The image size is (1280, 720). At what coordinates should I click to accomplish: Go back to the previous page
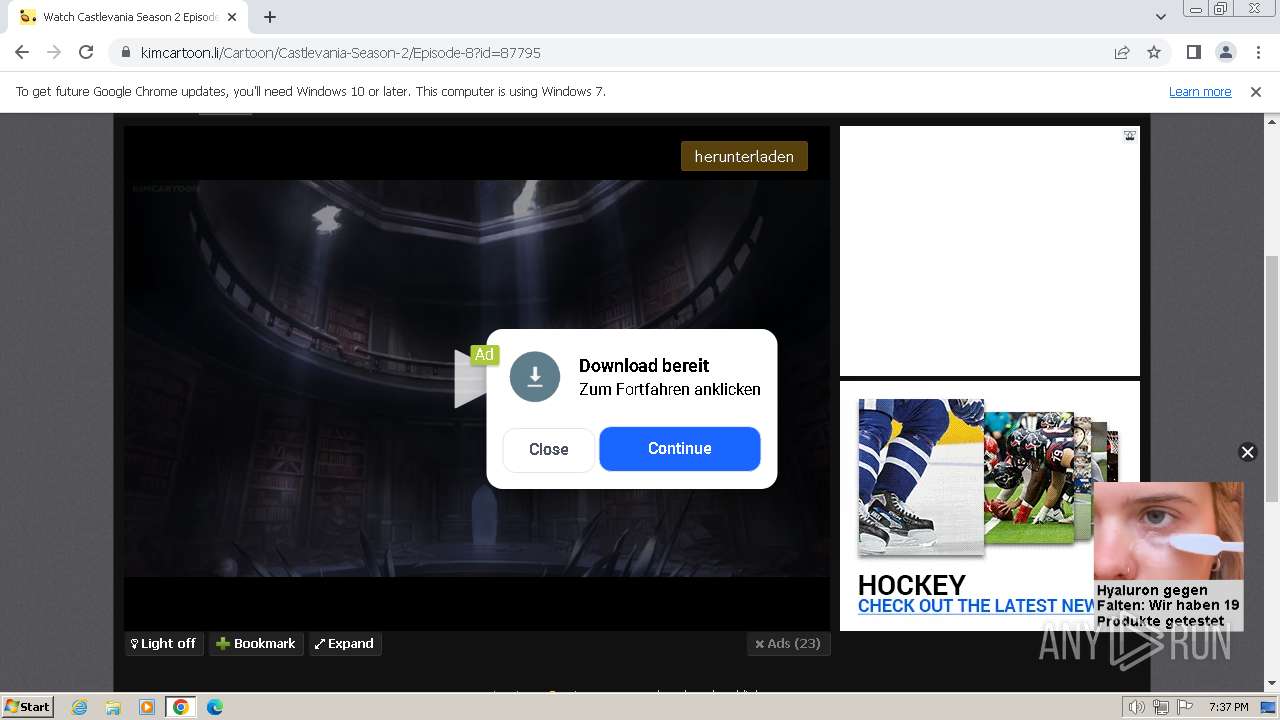pos(22,52)
